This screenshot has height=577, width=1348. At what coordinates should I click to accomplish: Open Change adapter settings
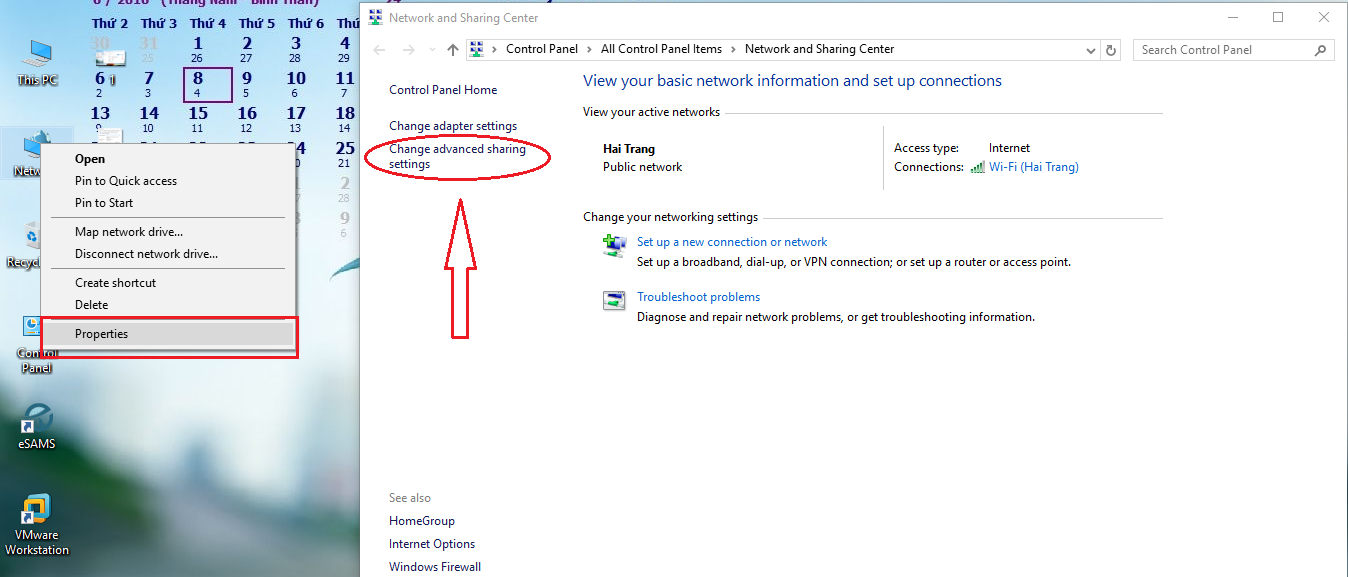click(453, 126)
